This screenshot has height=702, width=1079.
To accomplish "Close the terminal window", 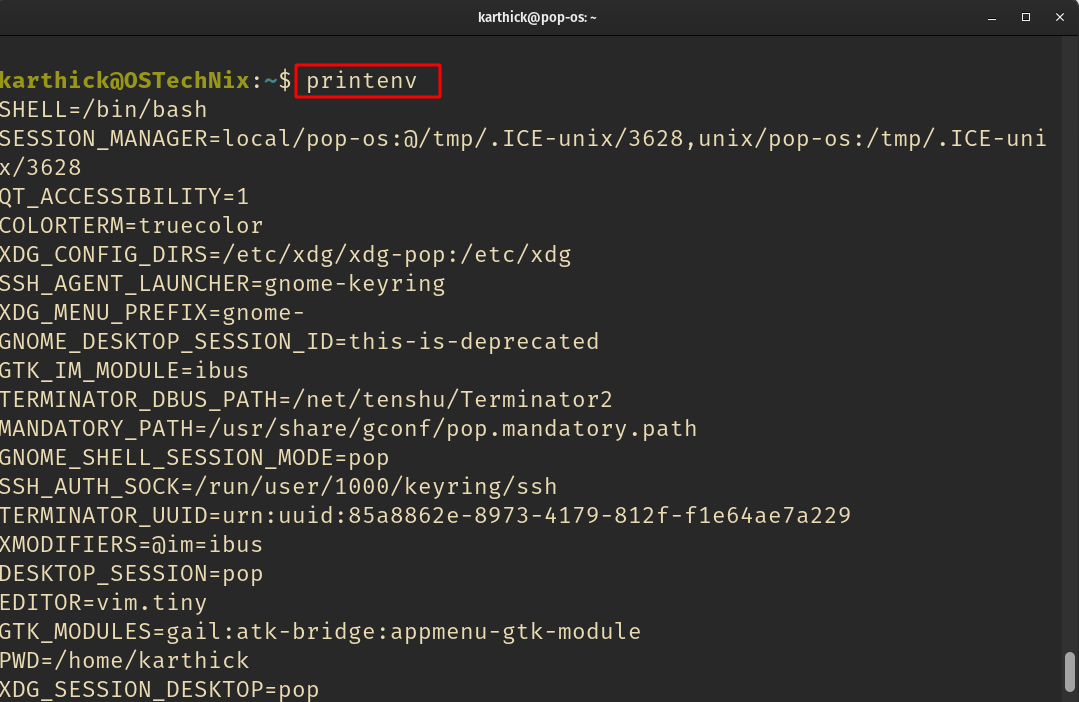I will (1058, 17).
